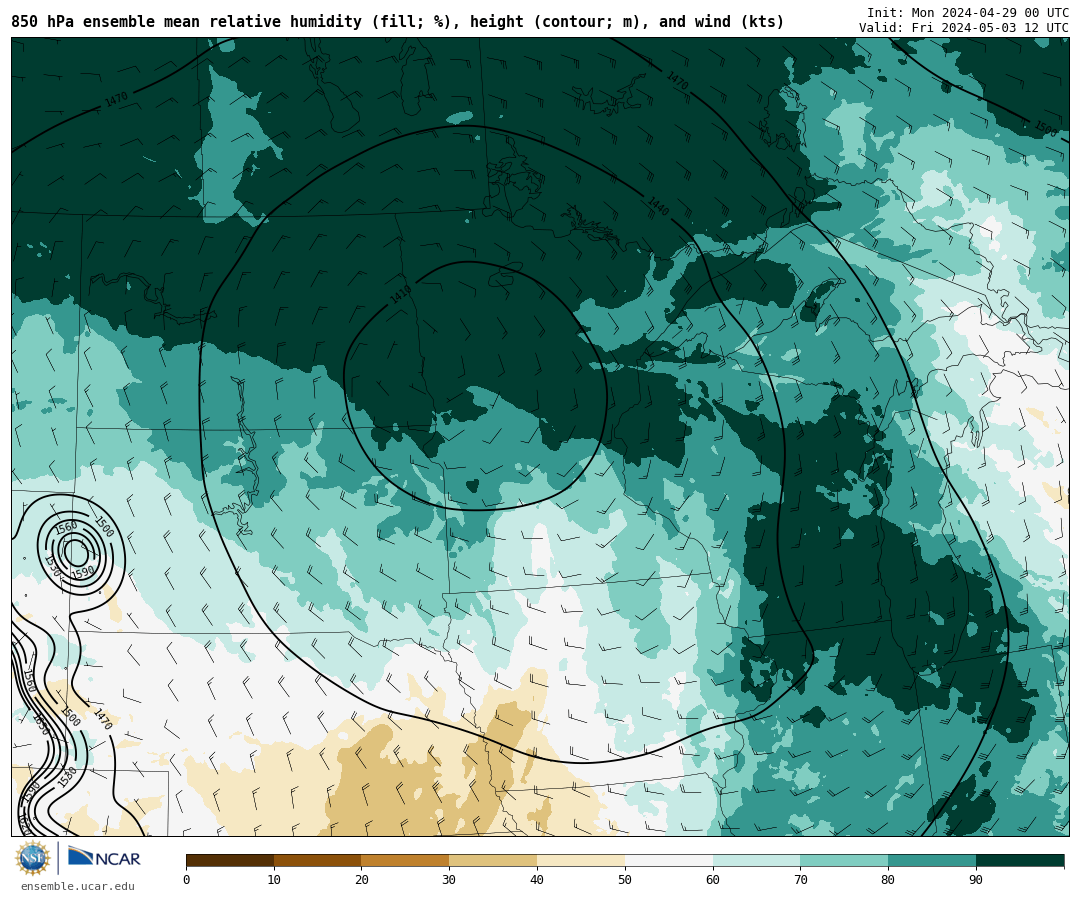Click the 0-10 darkest brown colorbar swatch
Screen dimensions: 1080x899
click(230, 860)
